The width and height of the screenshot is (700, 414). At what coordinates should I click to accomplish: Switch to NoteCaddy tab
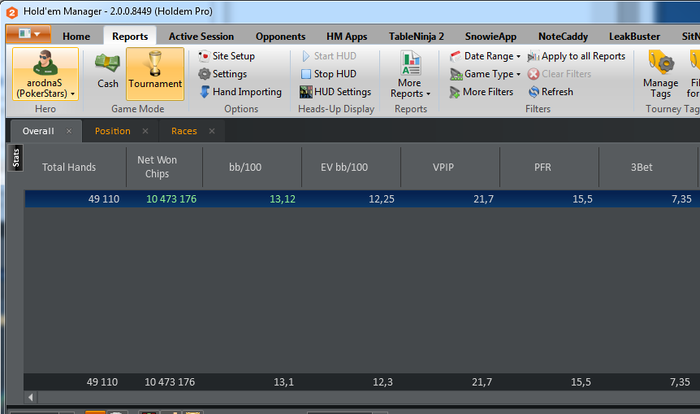[x=562, y=37]
